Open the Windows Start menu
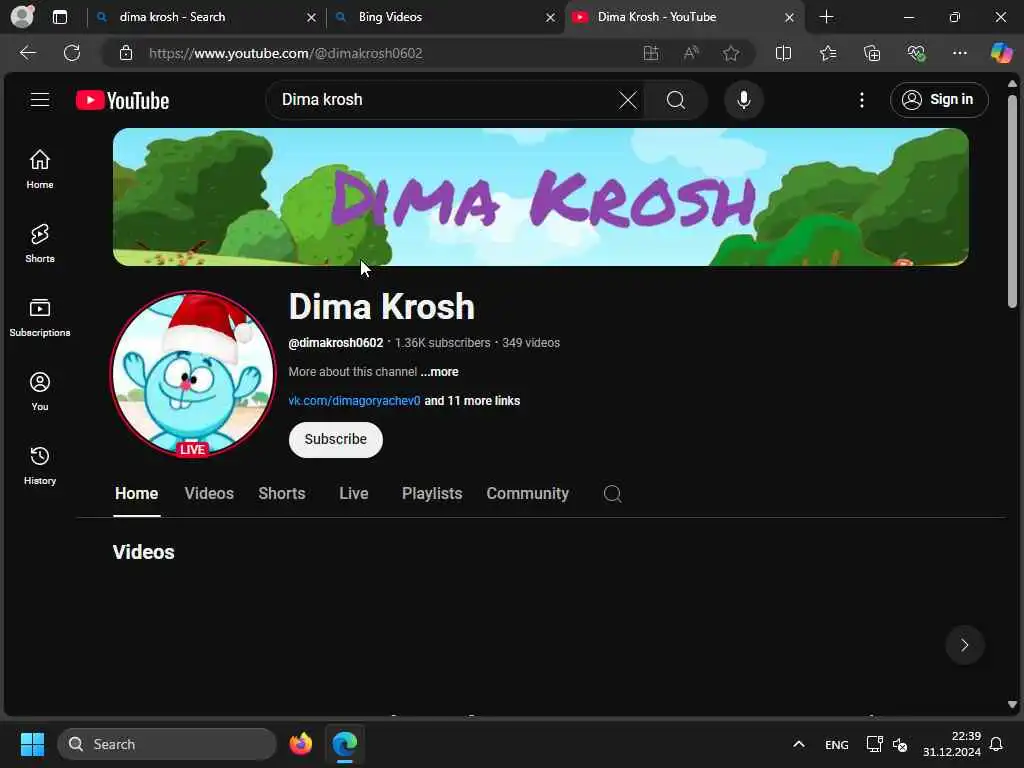The image size is (1024, 768). point(32,744)
